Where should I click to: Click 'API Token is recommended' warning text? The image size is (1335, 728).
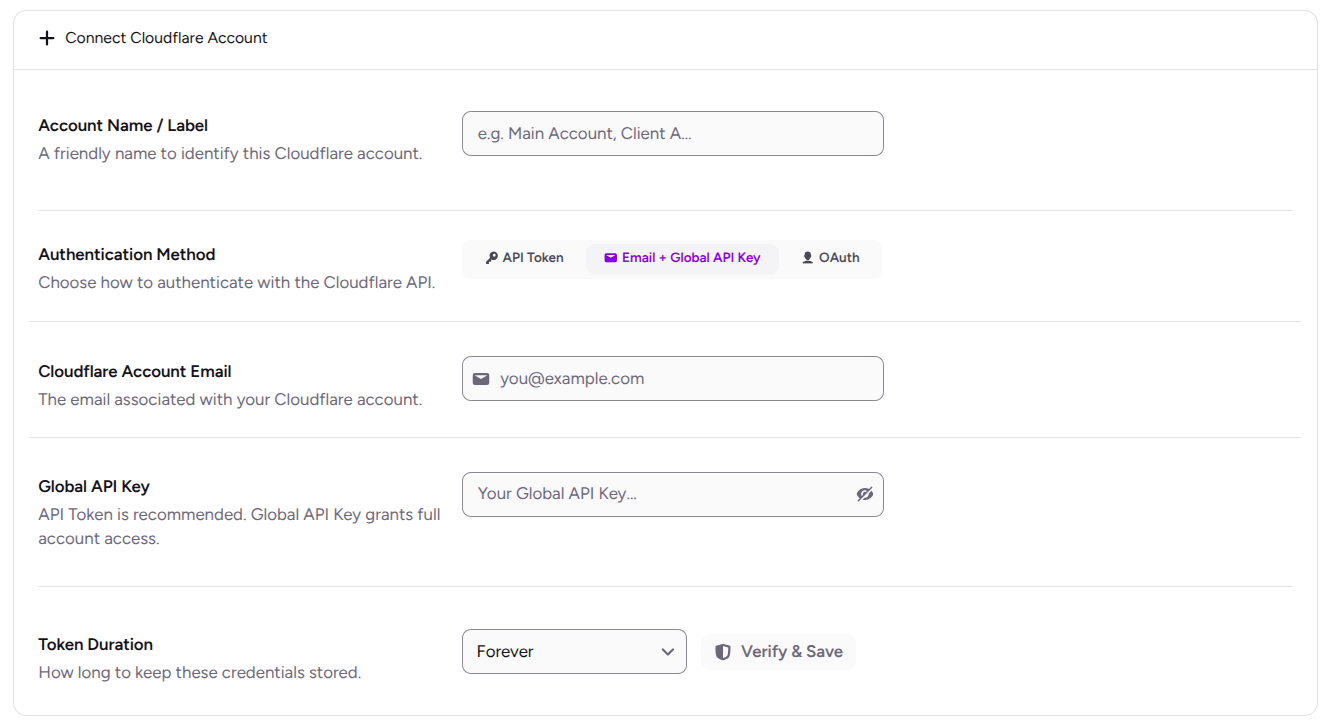(x=240, y=527)
